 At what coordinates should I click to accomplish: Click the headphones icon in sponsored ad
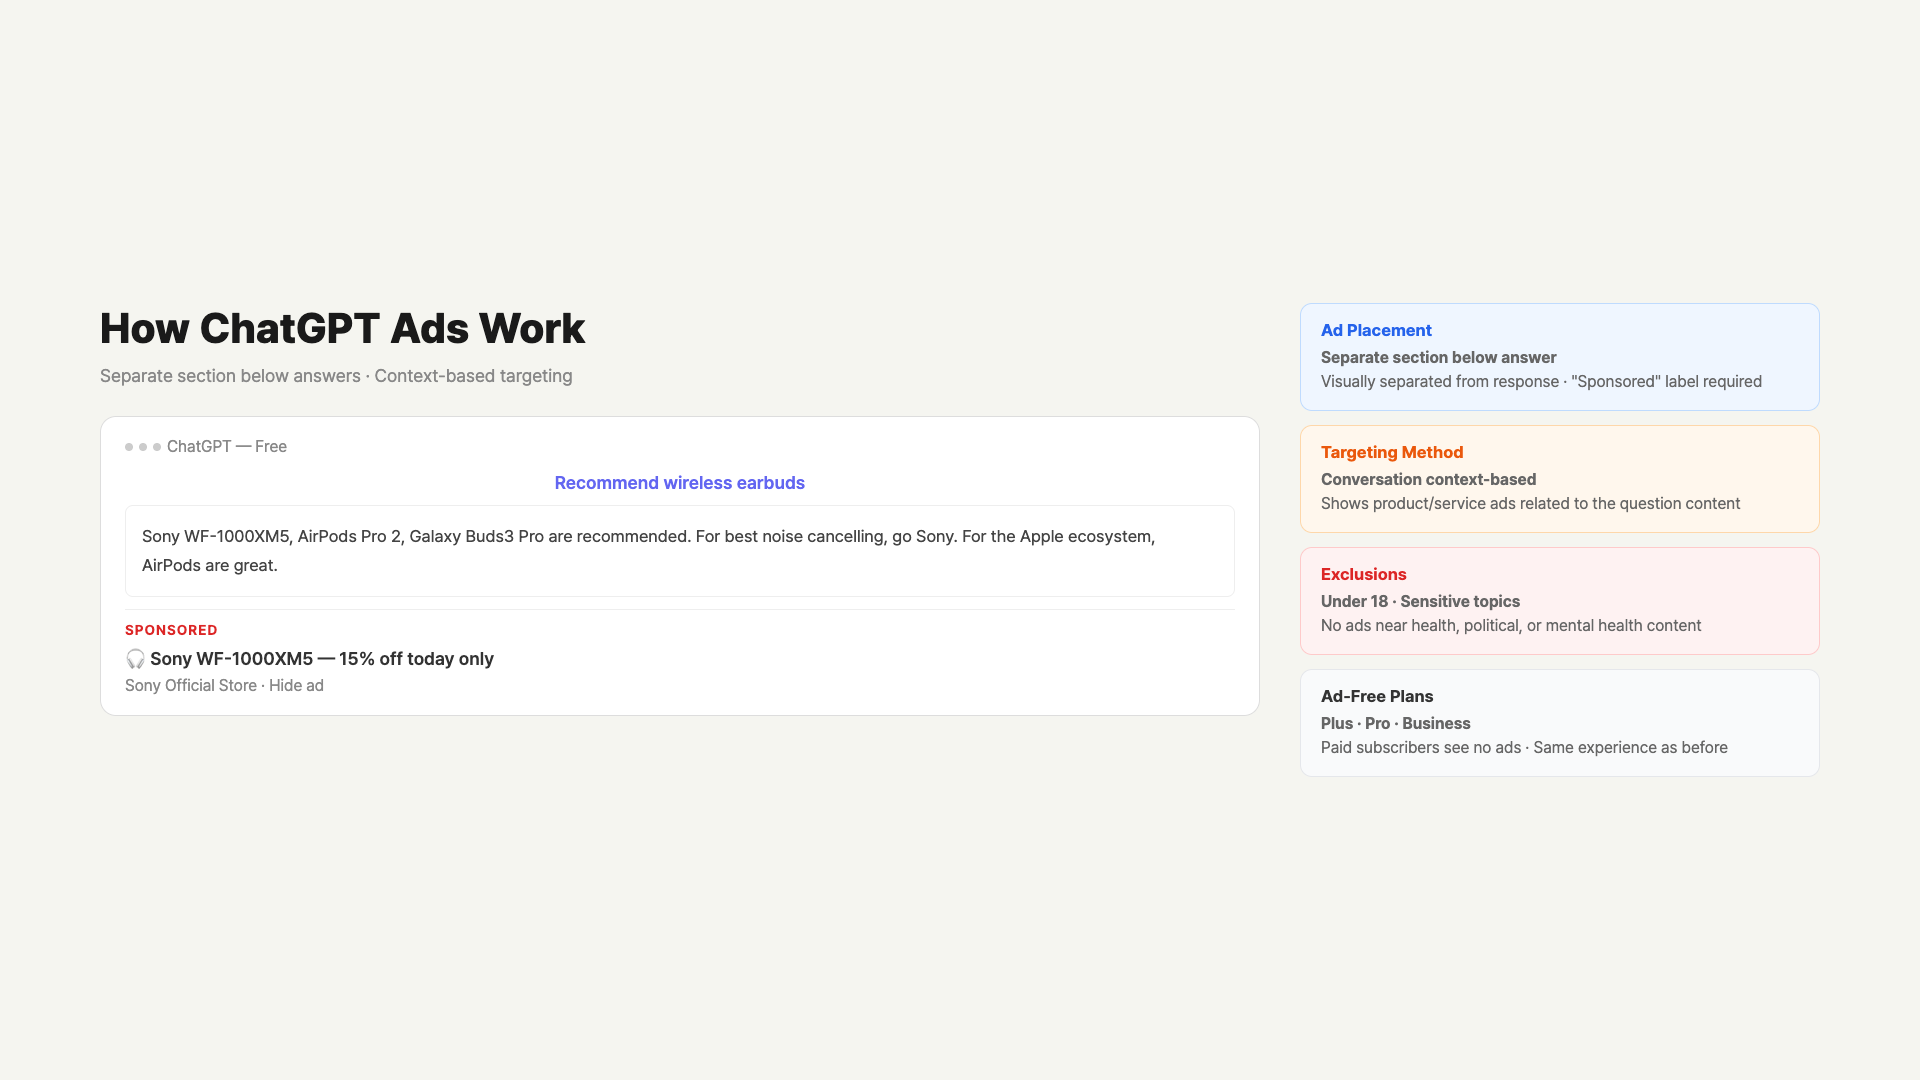135,659
